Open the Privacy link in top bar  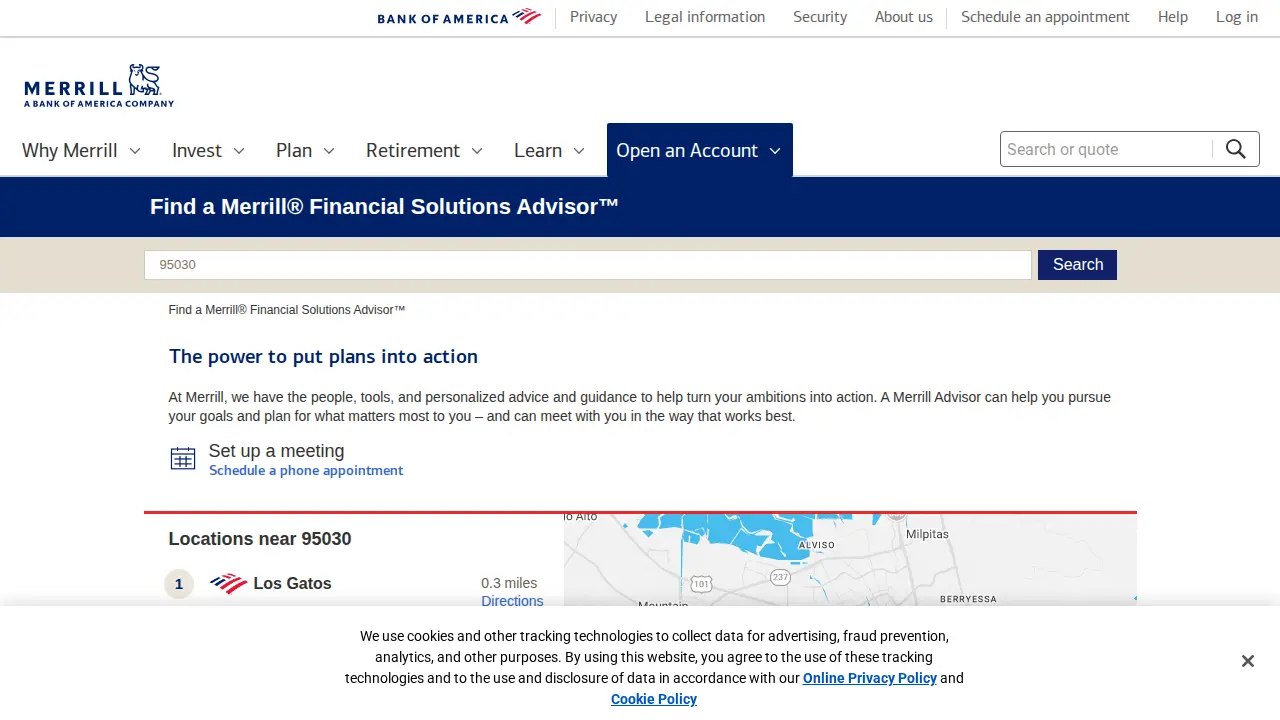pyautogui.click(x=594, y=17)
